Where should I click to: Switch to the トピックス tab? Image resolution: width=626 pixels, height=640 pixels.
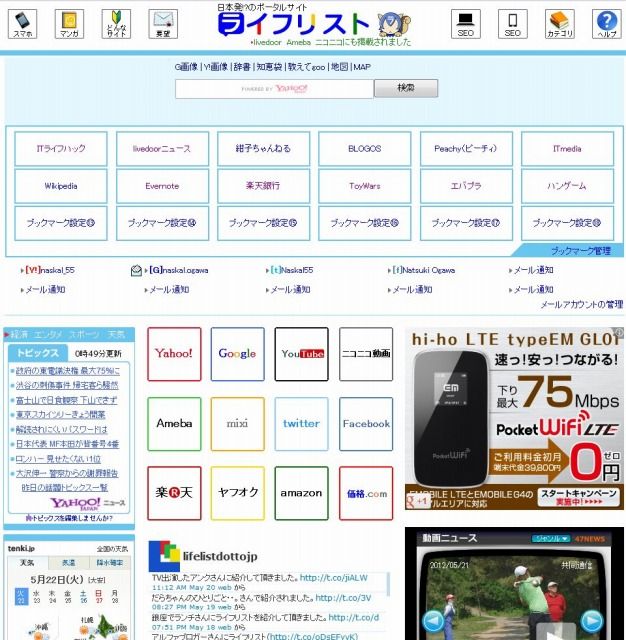tap(38, 353)
